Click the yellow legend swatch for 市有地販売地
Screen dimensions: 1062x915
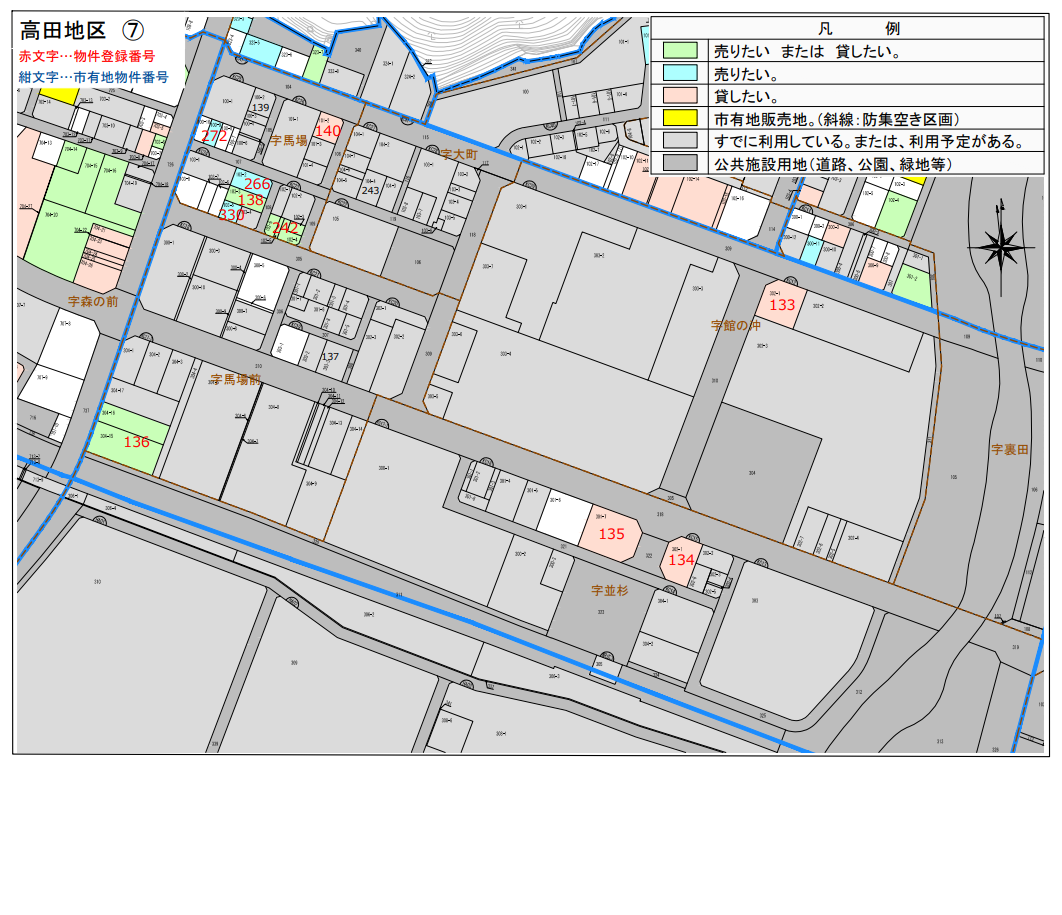[680, 119]
